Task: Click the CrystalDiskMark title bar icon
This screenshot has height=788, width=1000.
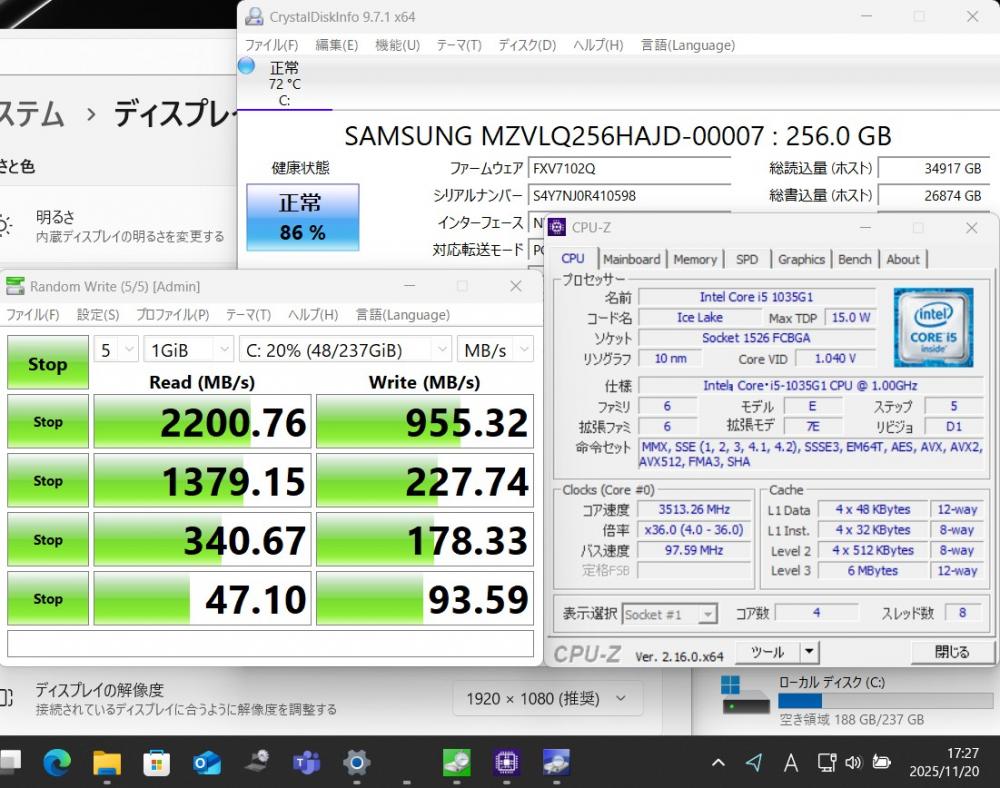Action: (x=15, y=286)
